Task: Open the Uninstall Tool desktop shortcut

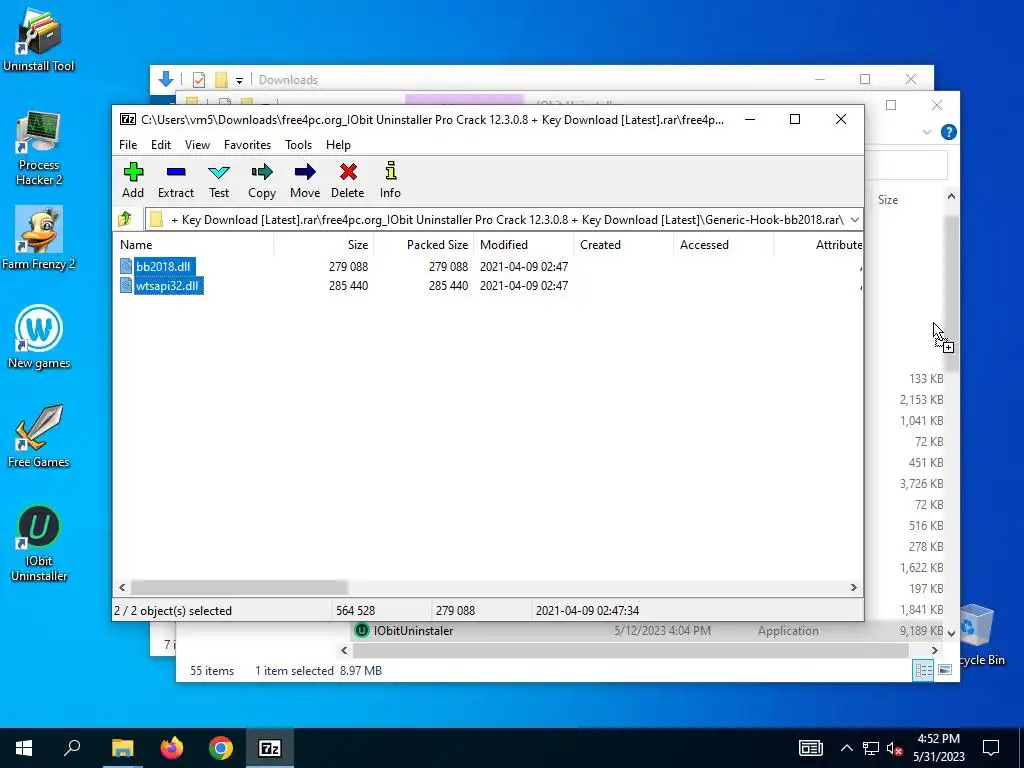Action: point(39,40)
